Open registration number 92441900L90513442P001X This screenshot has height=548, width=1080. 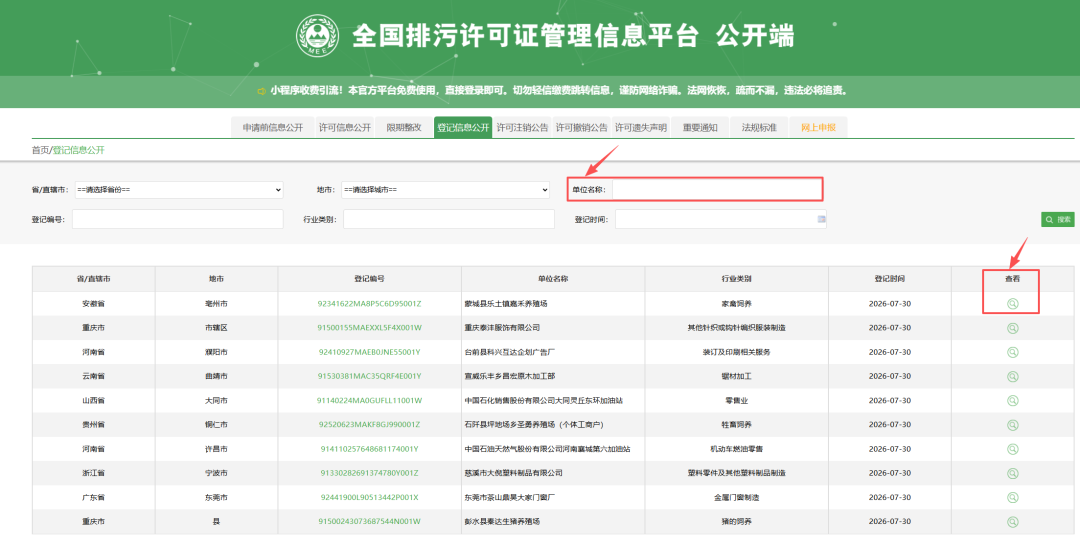coord(369,497)
